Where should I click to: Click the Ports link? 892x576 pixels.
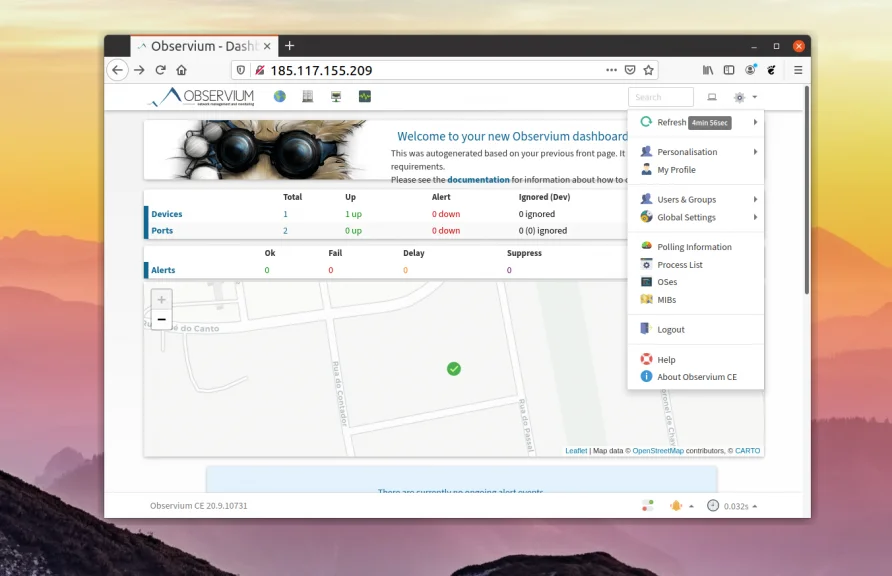(162, 230)
